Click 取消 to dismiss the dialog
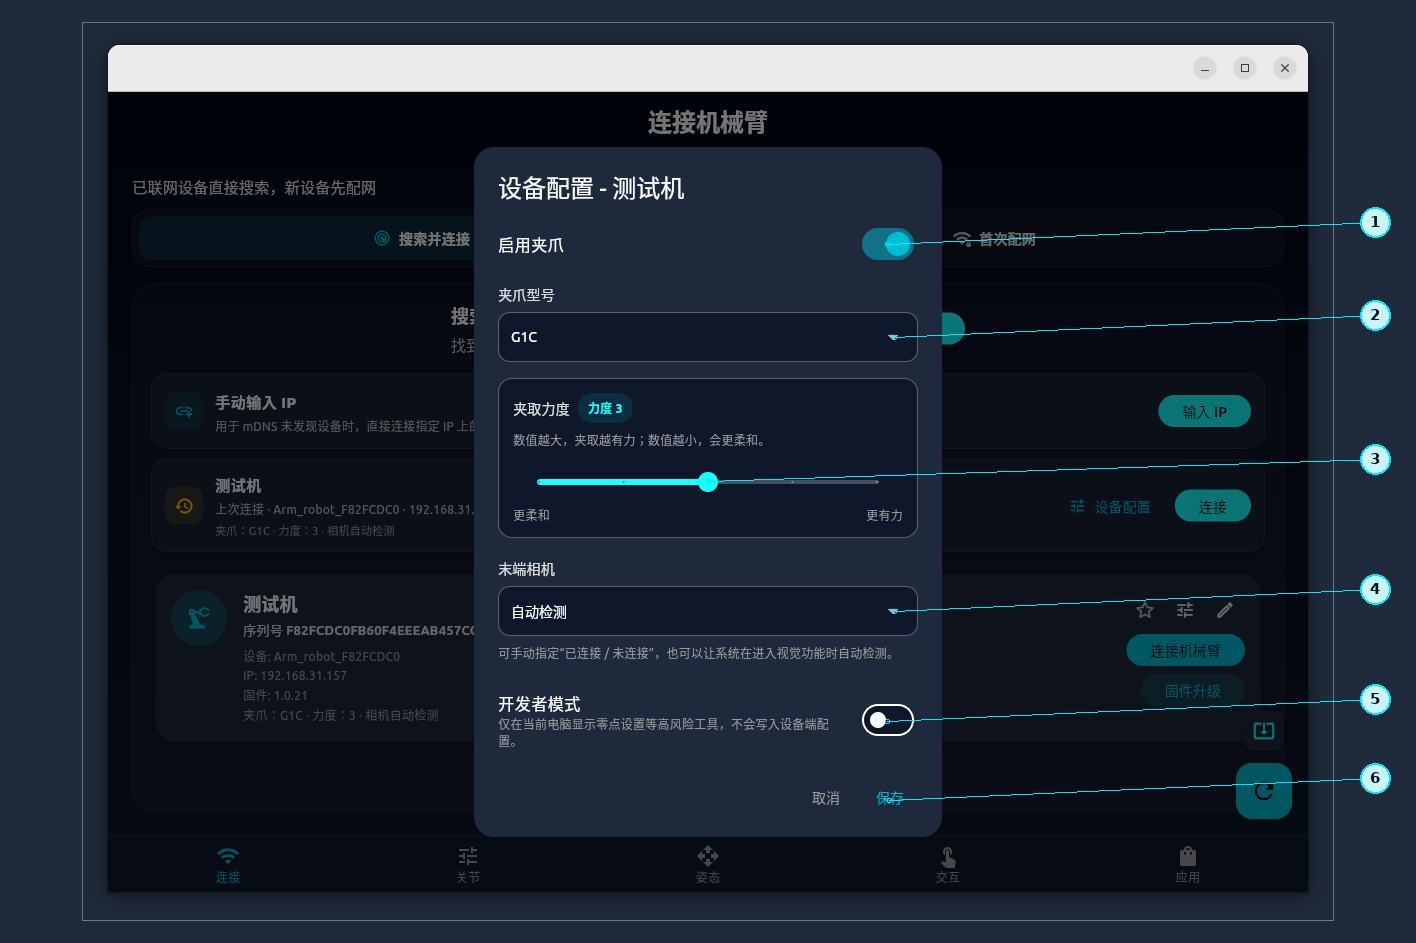Viewport: 1416px width, 943px height. (x=826, y=798)
